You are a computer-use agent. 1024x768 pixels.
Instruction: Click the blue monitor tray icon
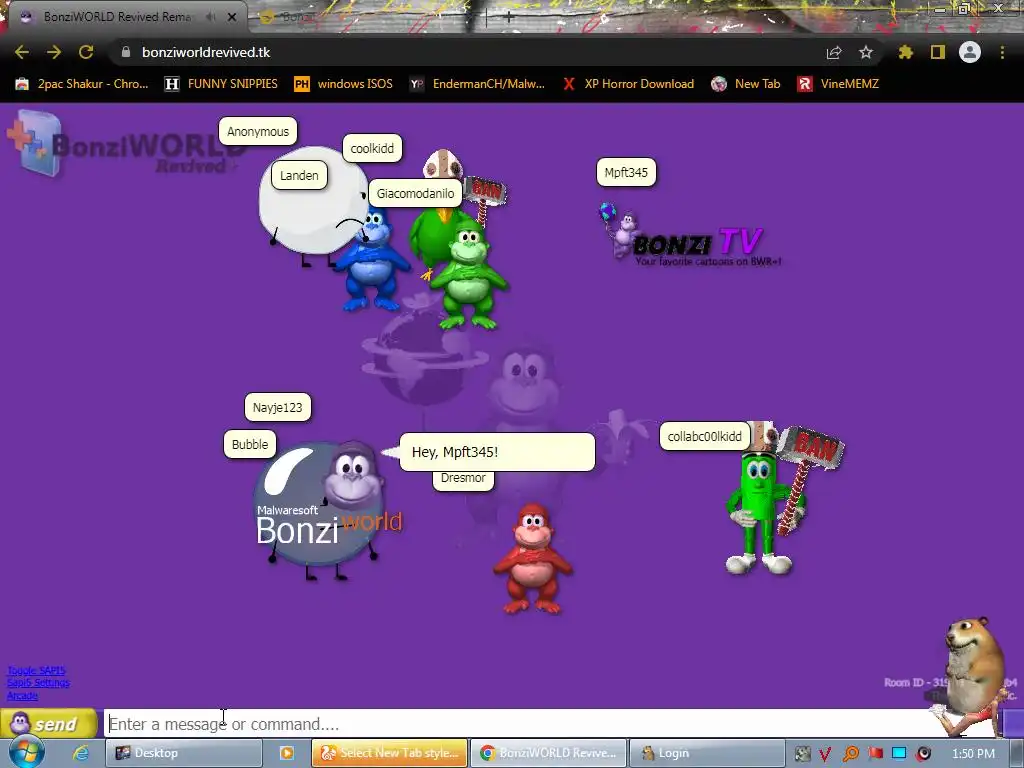coord(899,754)
